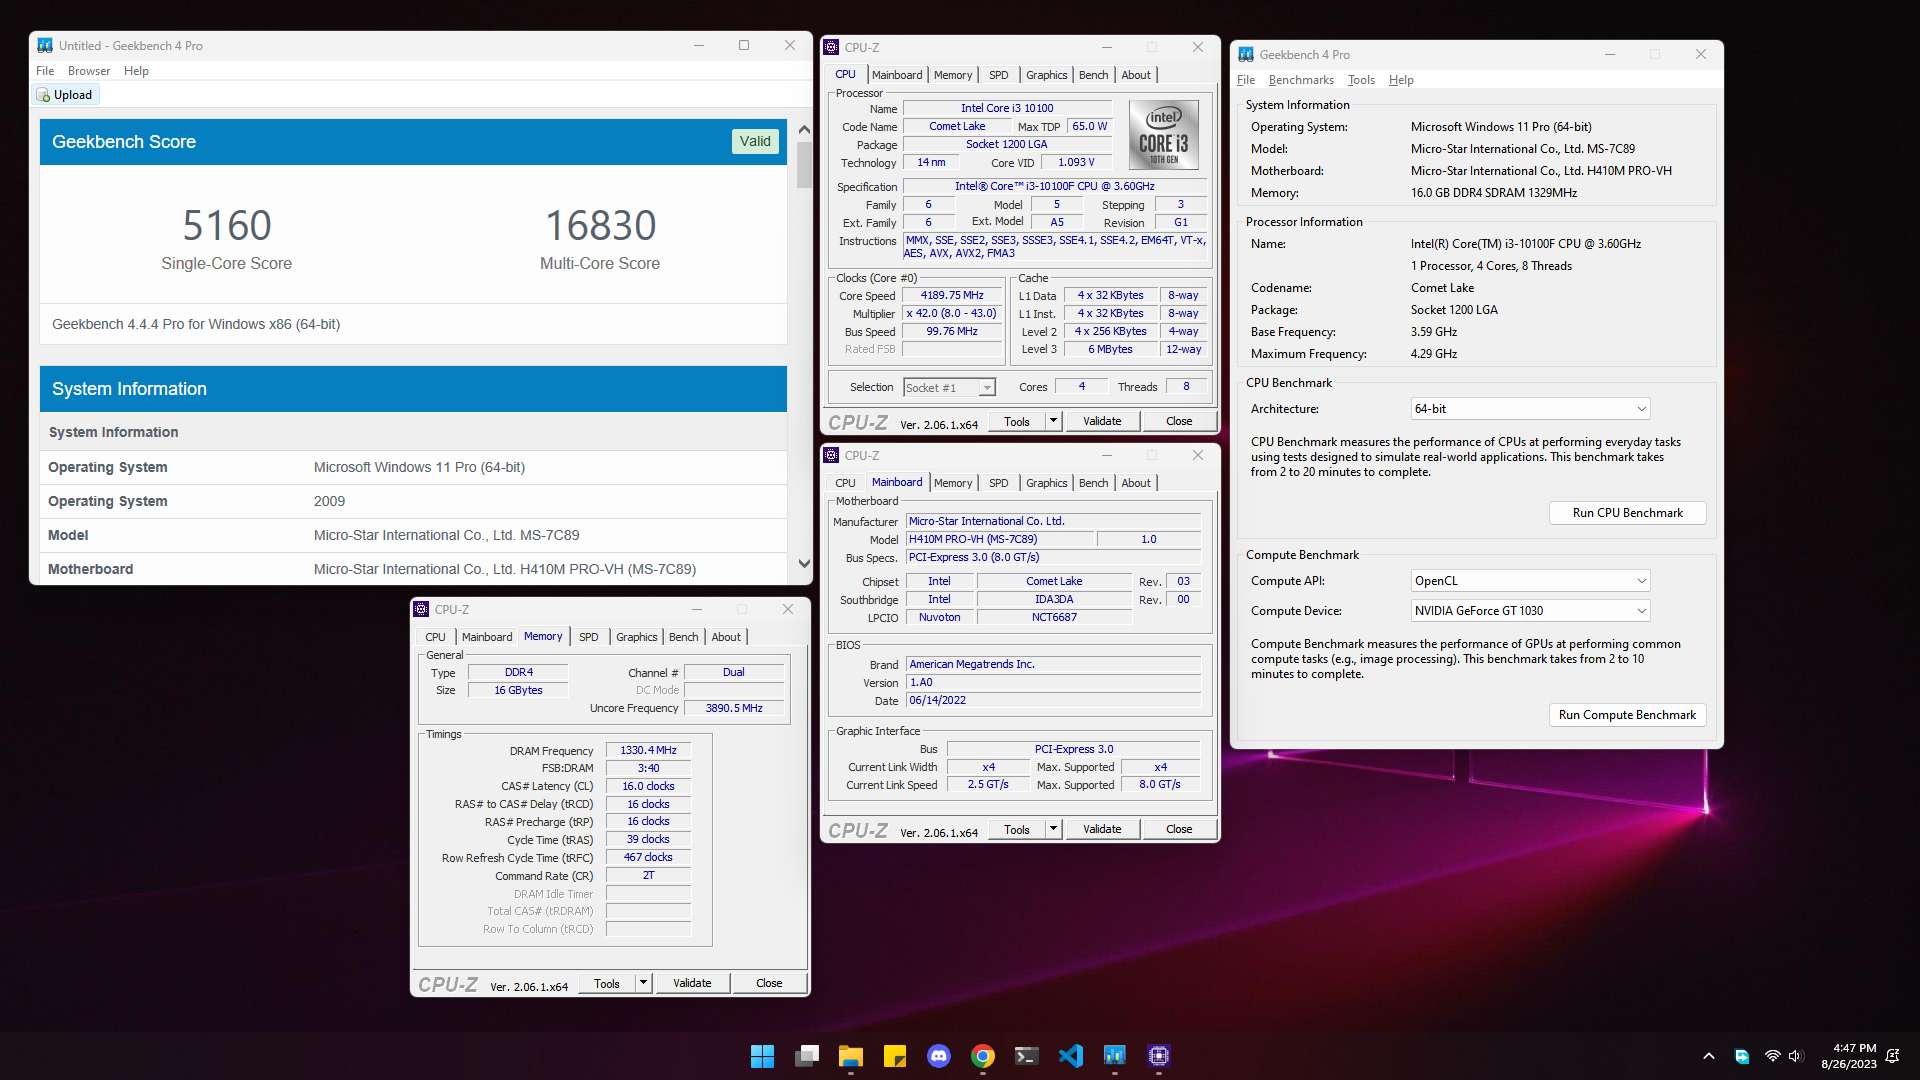
Task: Select Graphics tab in Mainboard CPU-Z window
Action: coord(1046,483)
